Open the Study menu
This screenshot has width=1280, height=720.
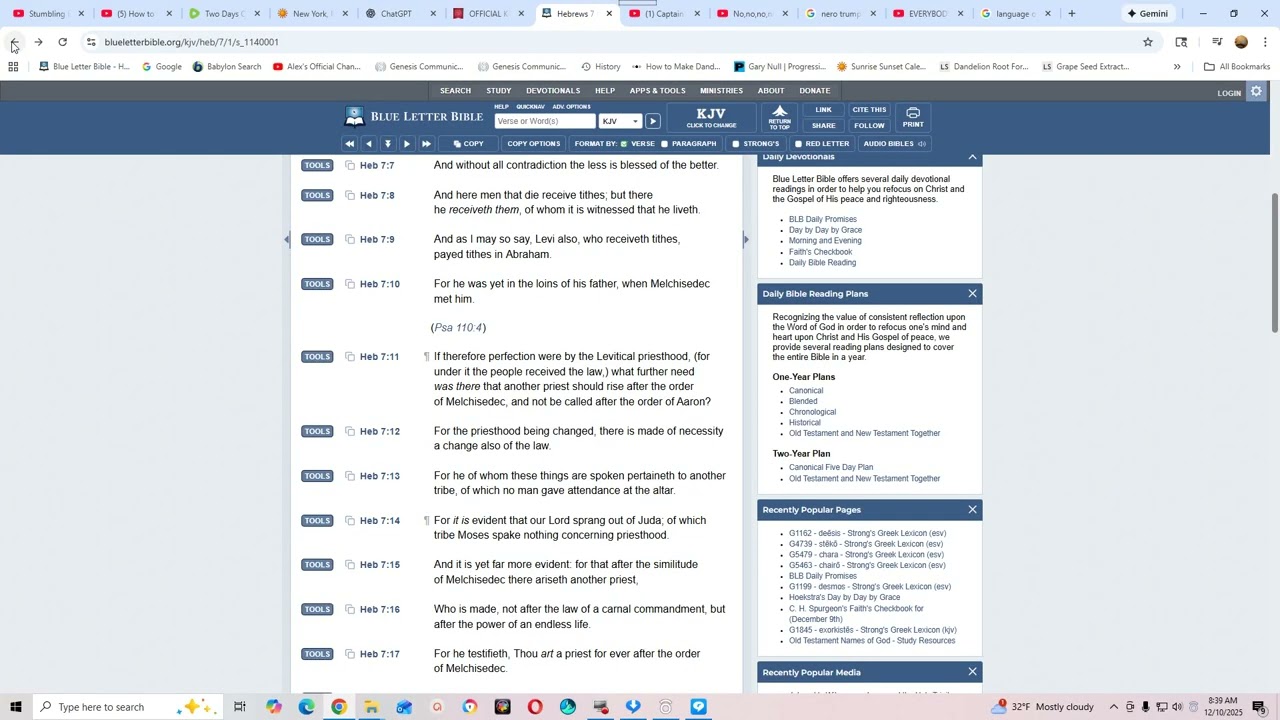pos(499,91)
